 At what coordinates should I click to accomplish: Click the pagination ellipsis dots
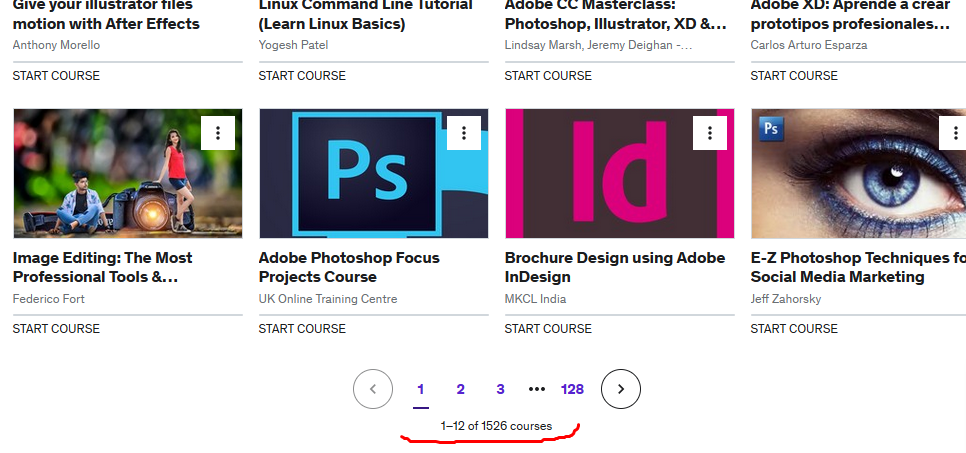point(537,390)
